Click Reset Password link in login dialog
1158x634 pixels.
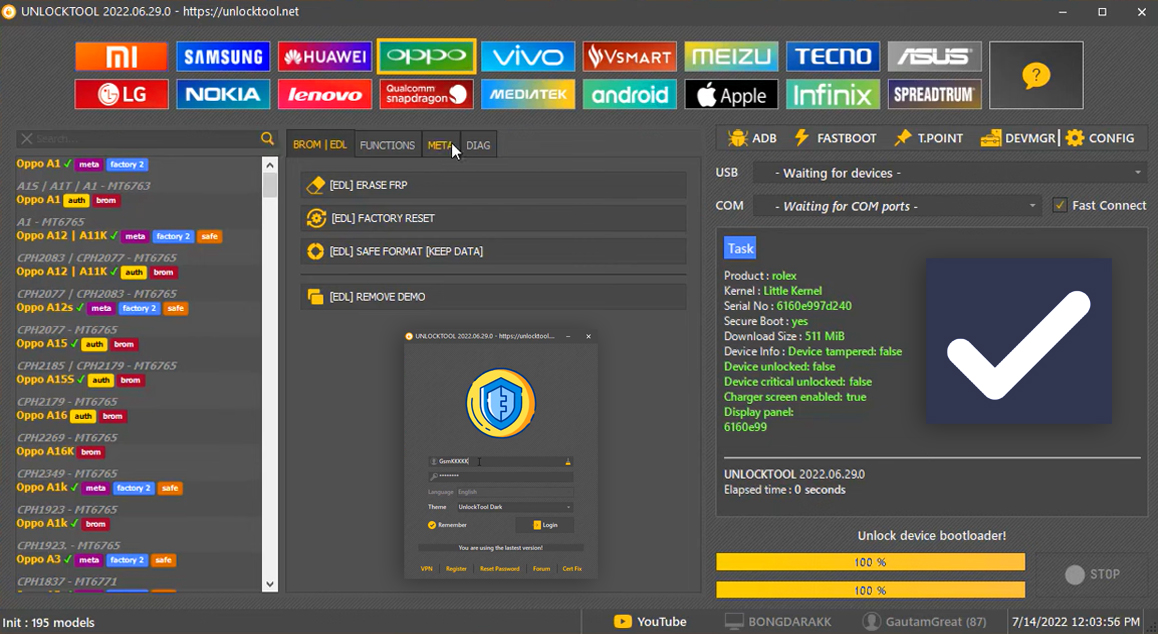pos(499,569)
